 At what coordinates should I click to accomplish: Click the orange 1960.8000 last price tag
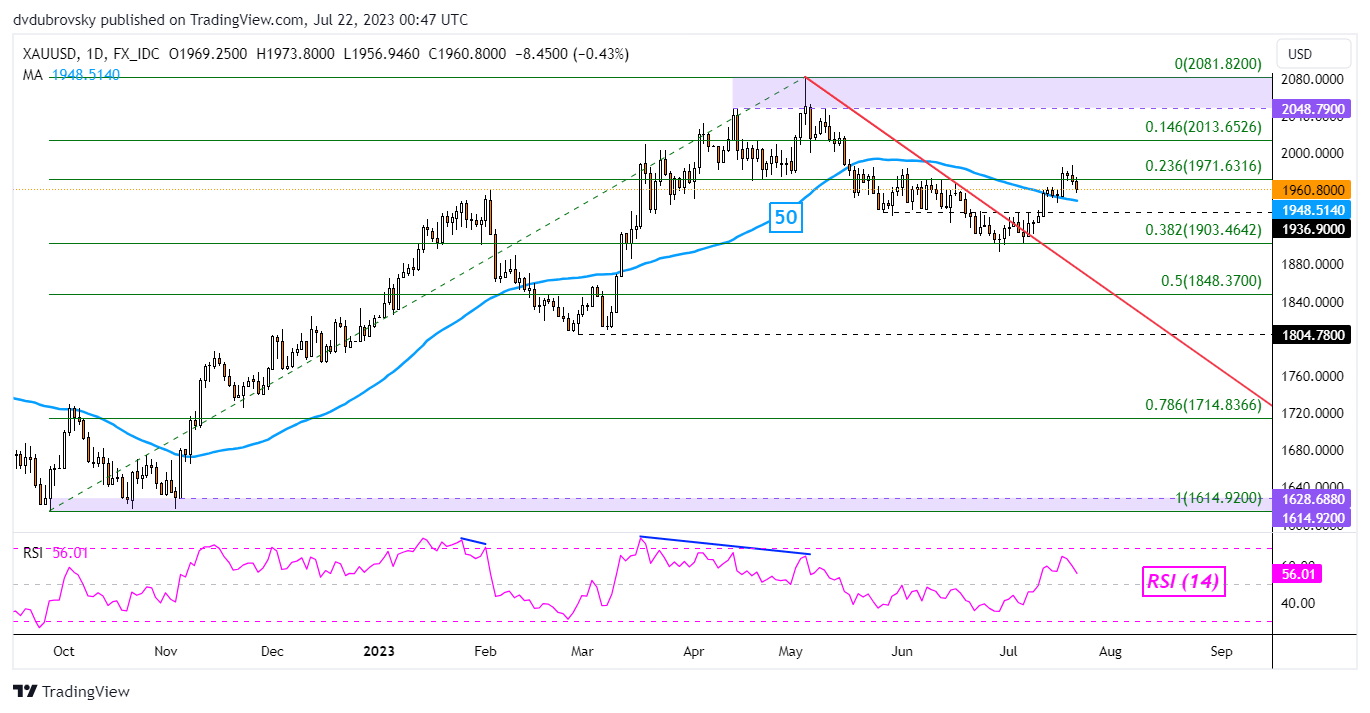pyautogui.click(x=1313, y=189)
